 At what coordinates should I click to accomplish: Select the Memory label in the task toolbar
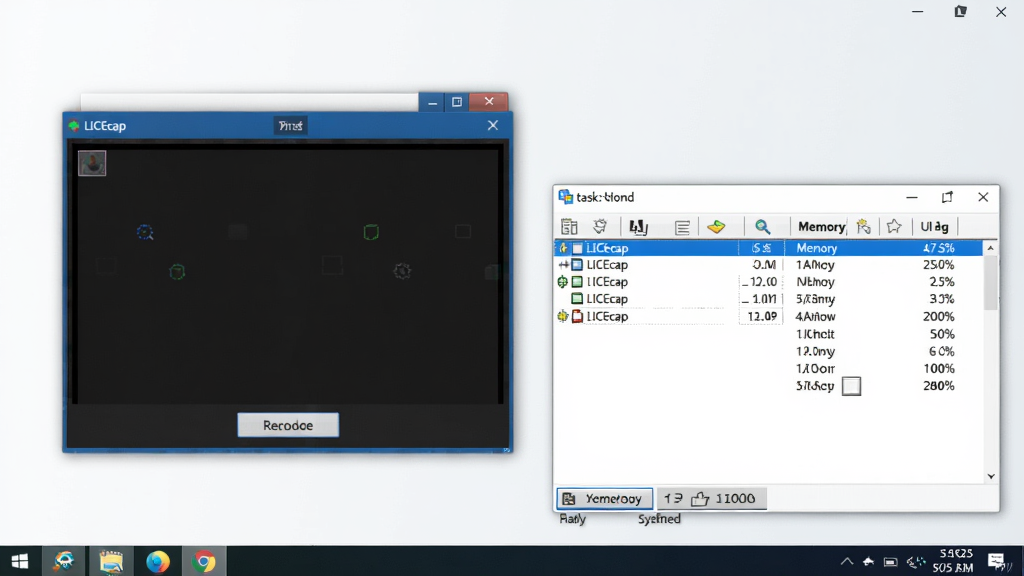[821, 227]
